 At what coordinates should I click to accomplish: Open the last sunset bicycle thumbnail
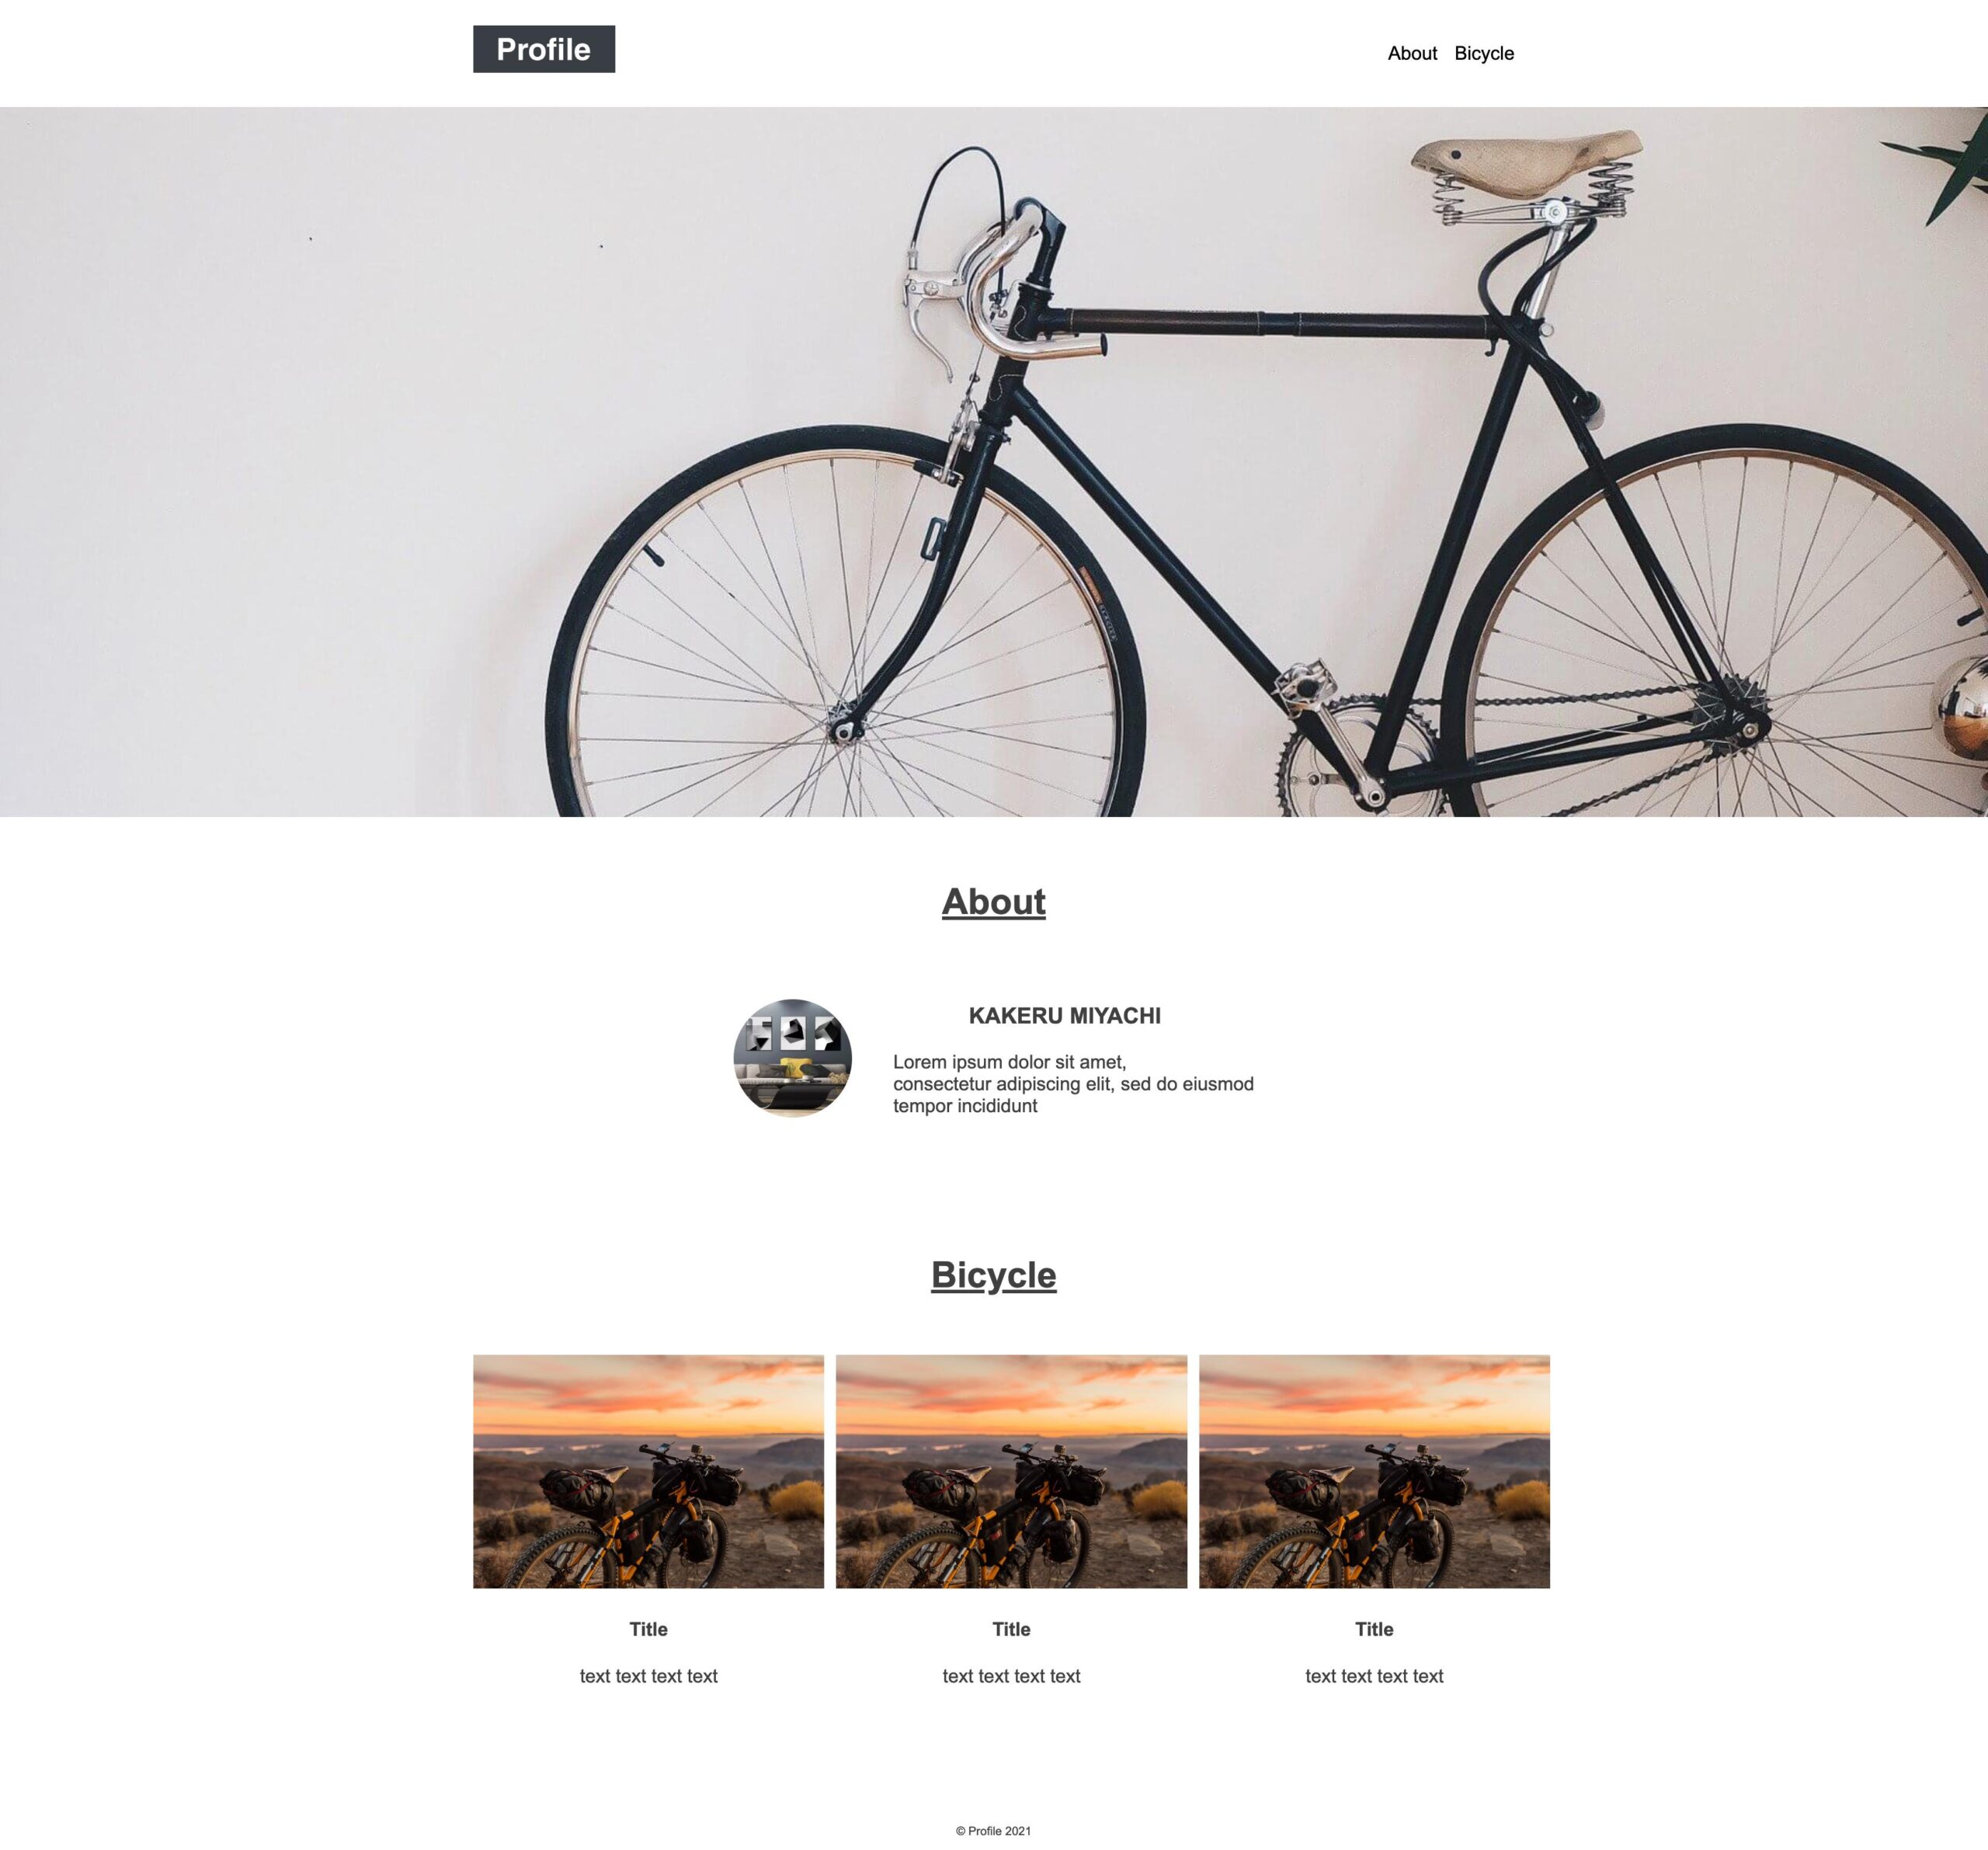1374,1471
